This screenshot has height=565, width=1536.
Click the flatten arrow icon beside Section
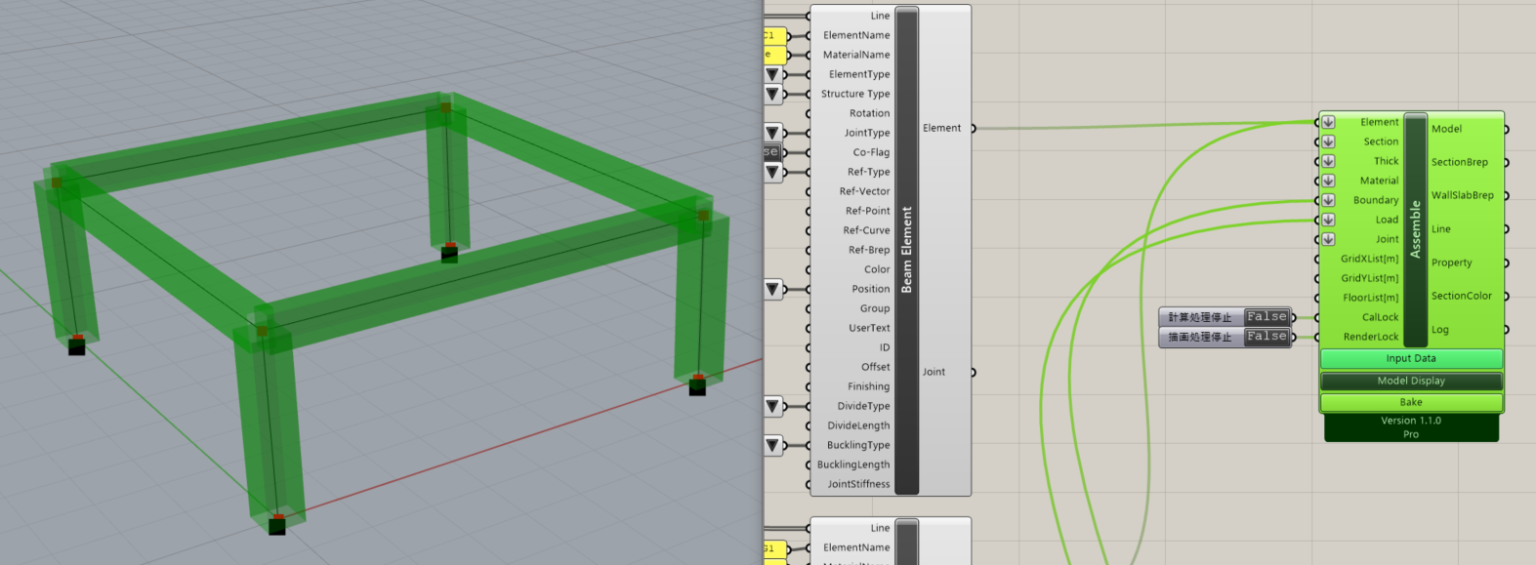(1328, 142)
